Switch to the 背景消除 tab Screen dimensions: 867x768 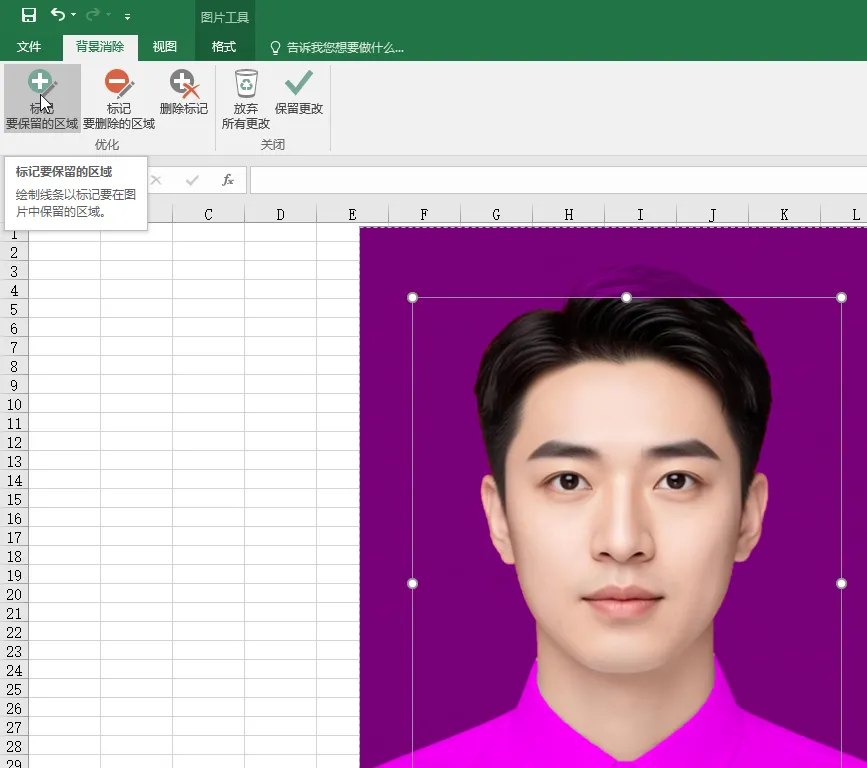pyautogui.click(x=100, y=47)
